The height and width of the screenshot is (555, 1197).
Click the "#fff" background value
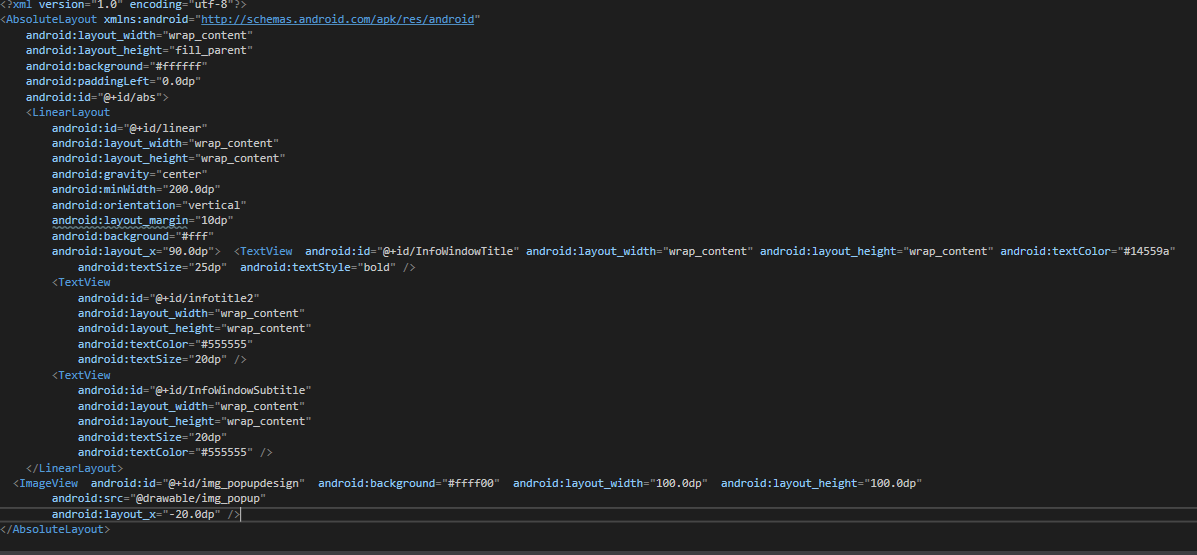click(195, 236)
